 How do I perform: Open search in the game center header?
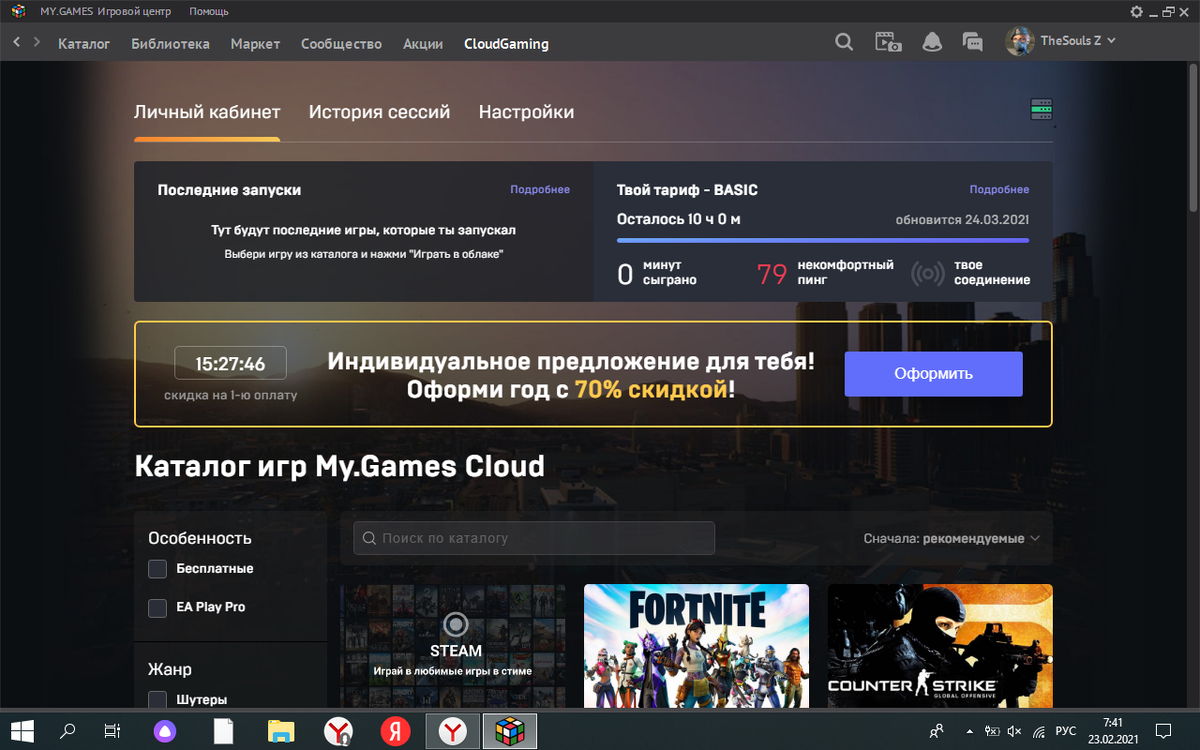tap(843, 42)
